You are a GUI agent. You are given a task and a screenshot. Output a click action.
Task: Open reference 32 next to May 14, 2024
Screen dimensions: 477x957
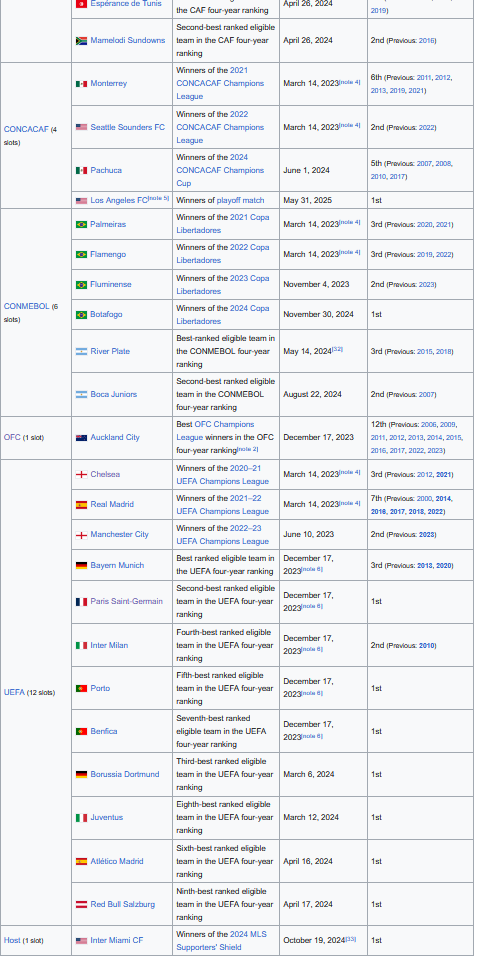(x=337, y=350)
